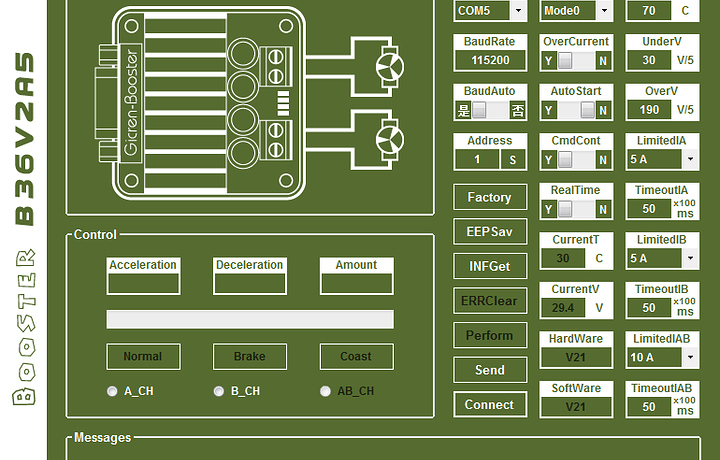Toggle the AutoStart switch
720x460 pixels.
coord(576,110)
